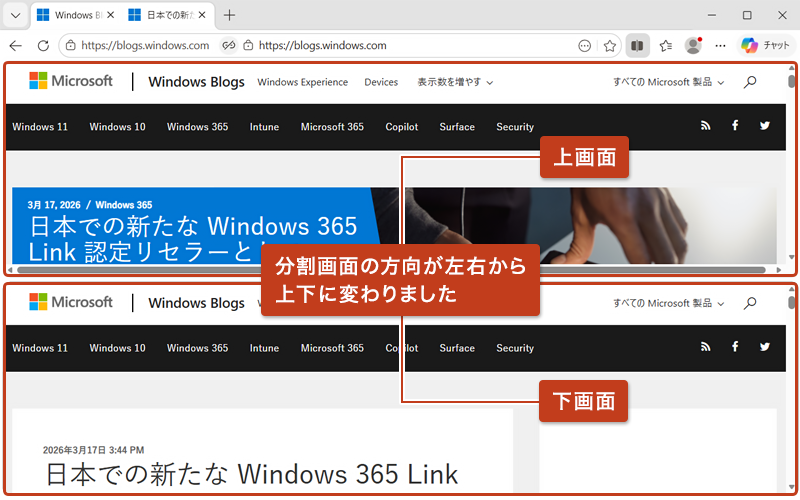Open the Favorites list icon
Screen dimensions: 800x500
point(665,45)
